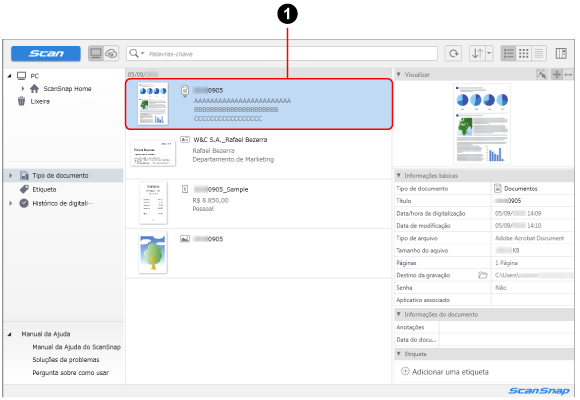The width and height of the screenshot is (580, 400).
Task: Switch to compact text list view
Action: tap(539, 54)
